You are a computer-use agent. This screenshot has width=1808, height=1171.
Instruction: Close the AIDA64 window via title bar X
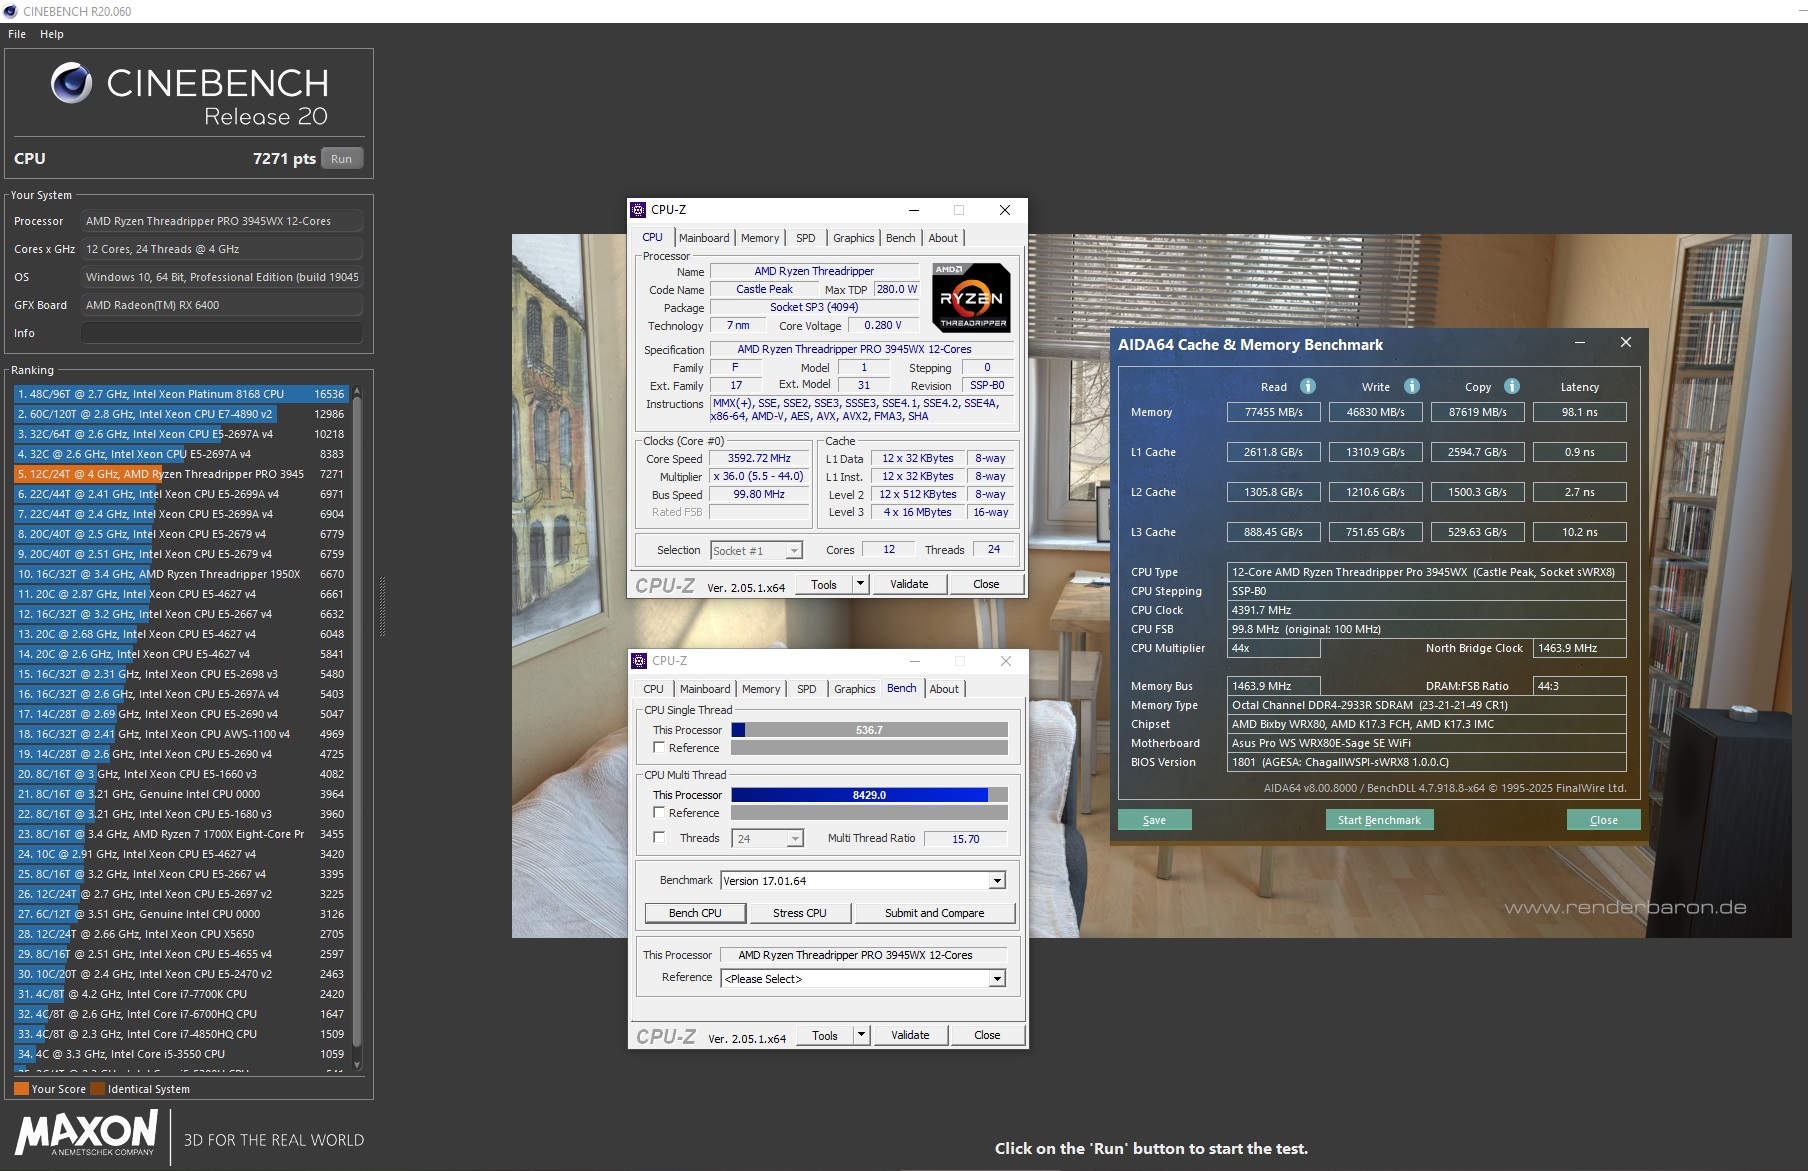(1626, 343)
